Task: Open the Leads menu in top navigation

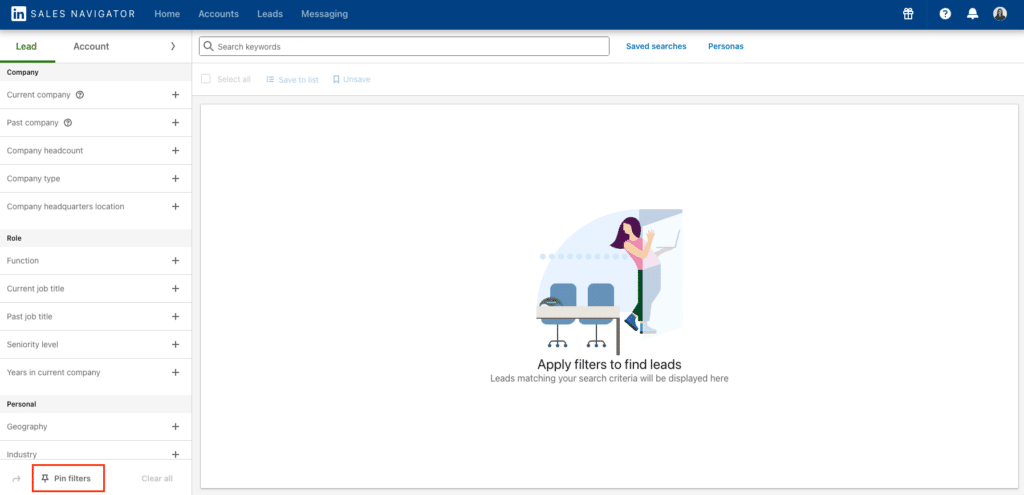Action: [x=270, y=14]
